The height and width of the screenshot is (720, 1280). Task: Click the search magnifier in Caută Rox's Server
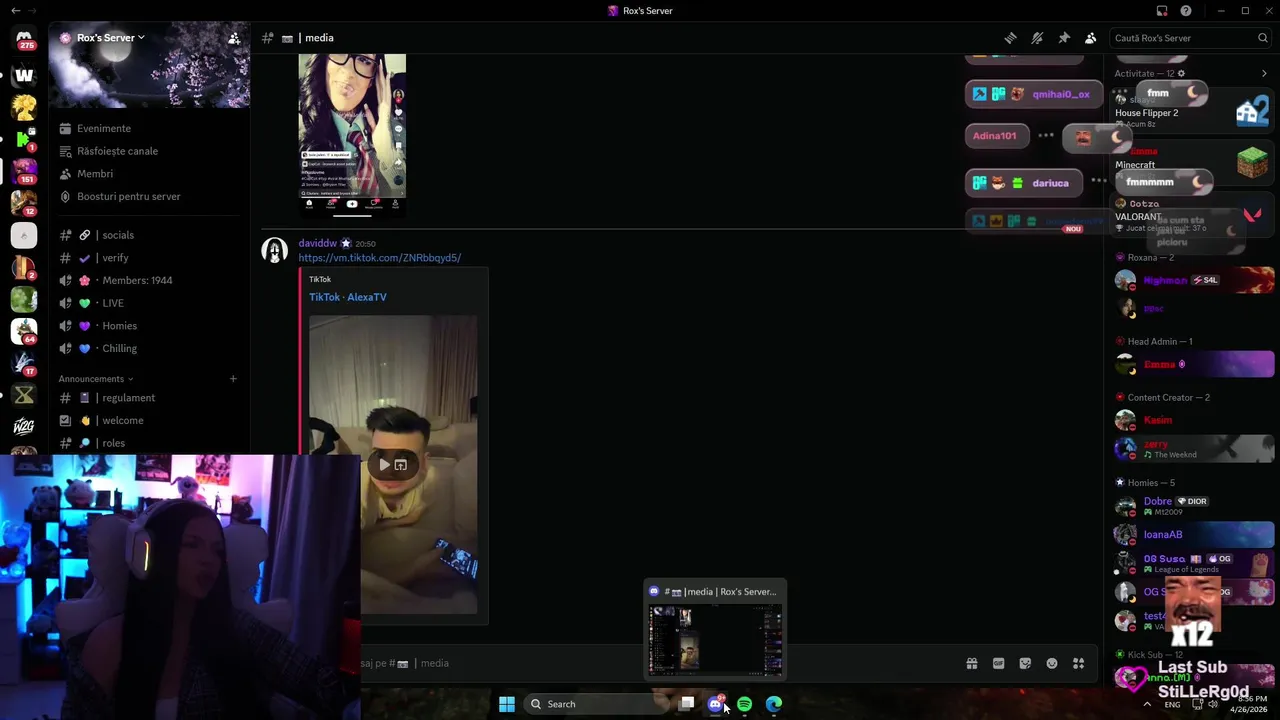[x=1262, y=38]
